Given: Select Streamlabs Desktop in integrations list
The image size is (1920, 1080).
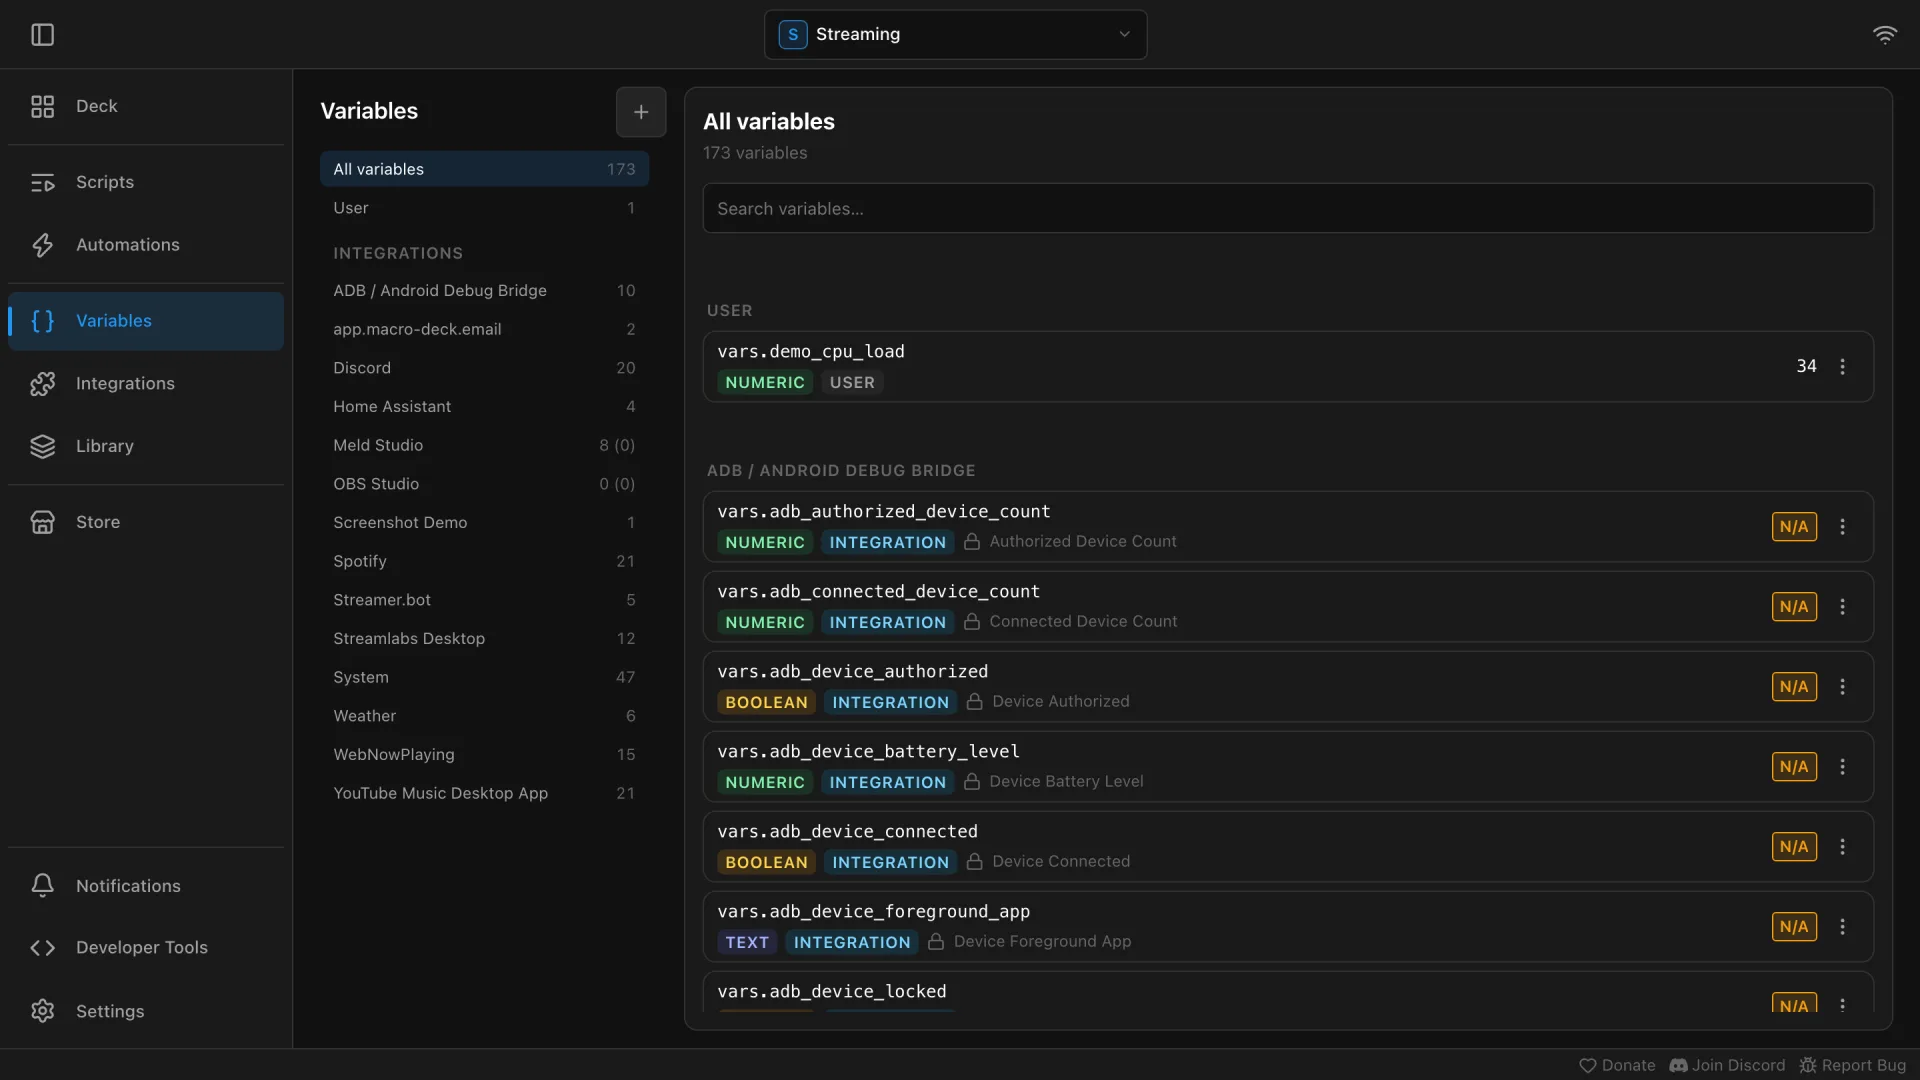Looking at the screenshot, I should pyautogui.click(x=484, y=639).
